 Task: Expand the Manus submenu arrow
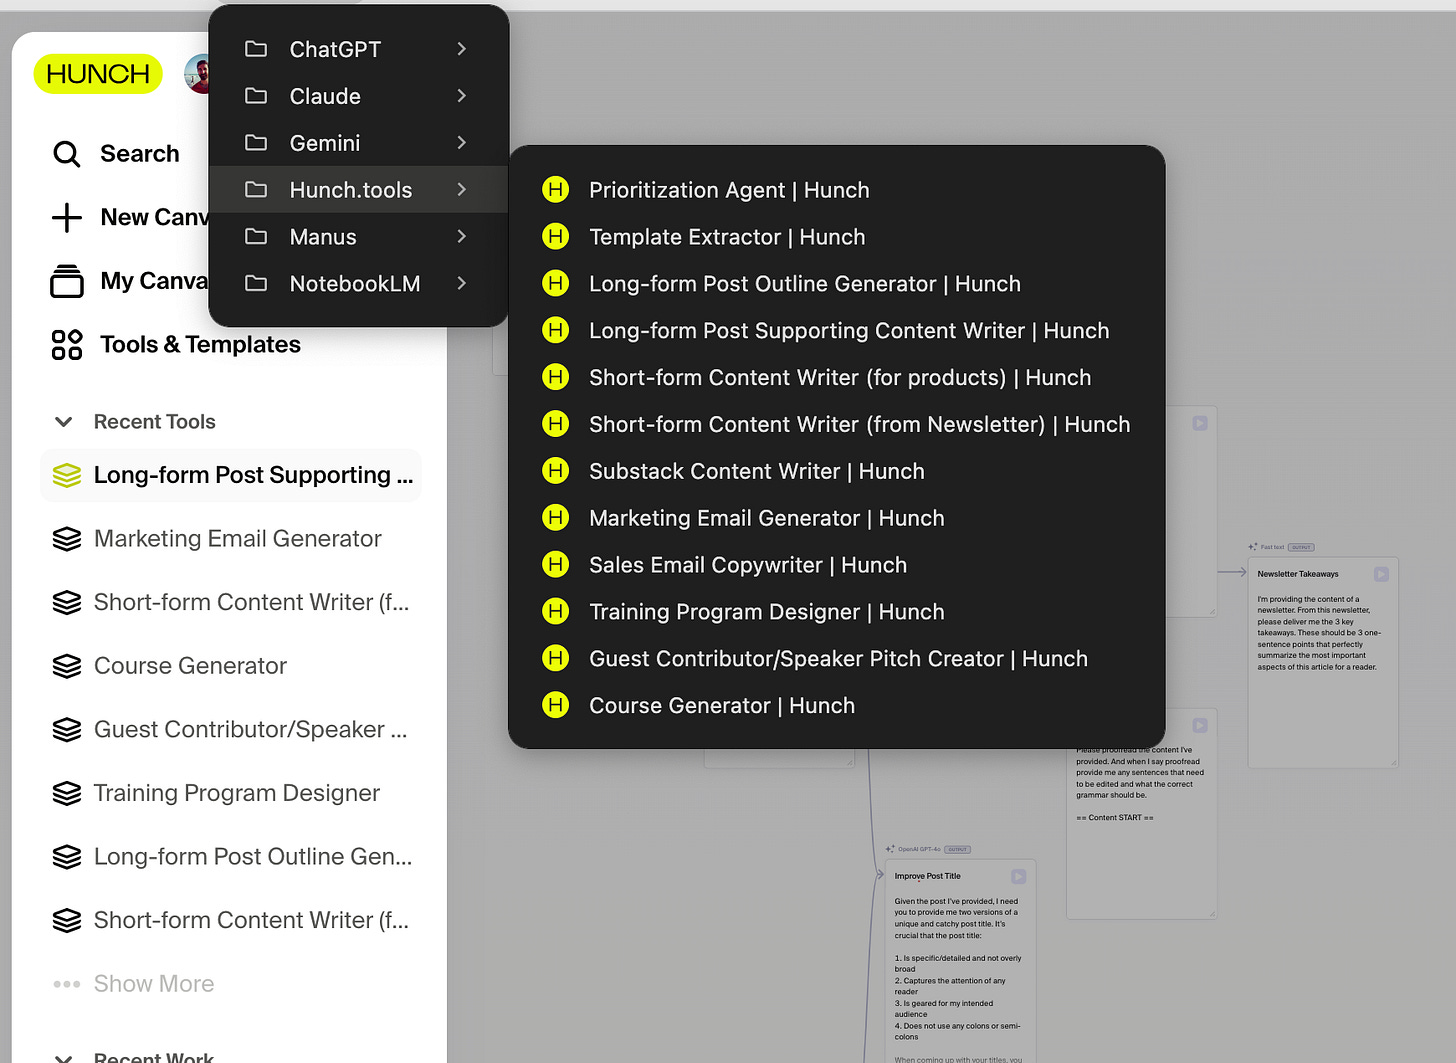461,237
